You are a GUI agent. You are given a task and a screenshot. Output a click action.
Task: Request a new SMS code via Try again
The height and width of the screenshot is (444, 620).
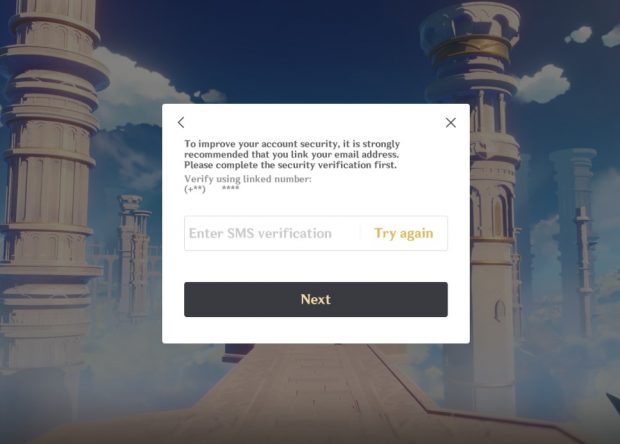click(404, 233)
